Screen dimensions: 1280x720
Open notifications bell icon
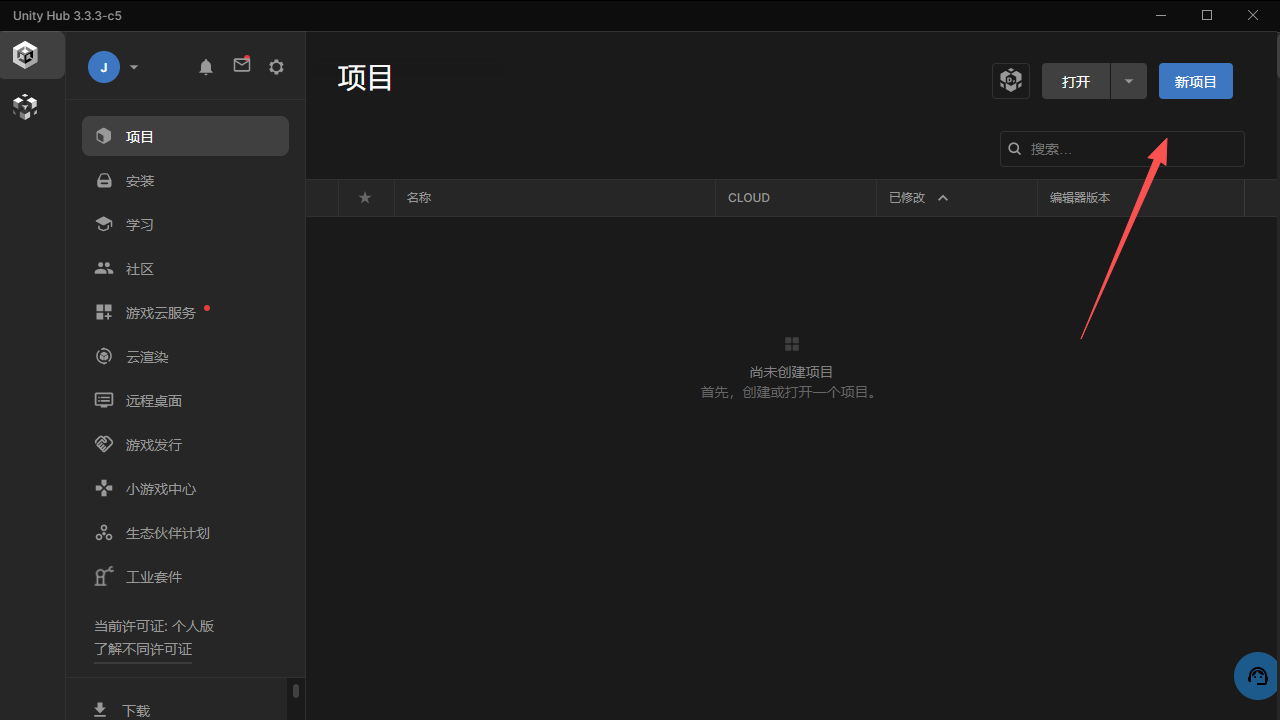(206, 67)
